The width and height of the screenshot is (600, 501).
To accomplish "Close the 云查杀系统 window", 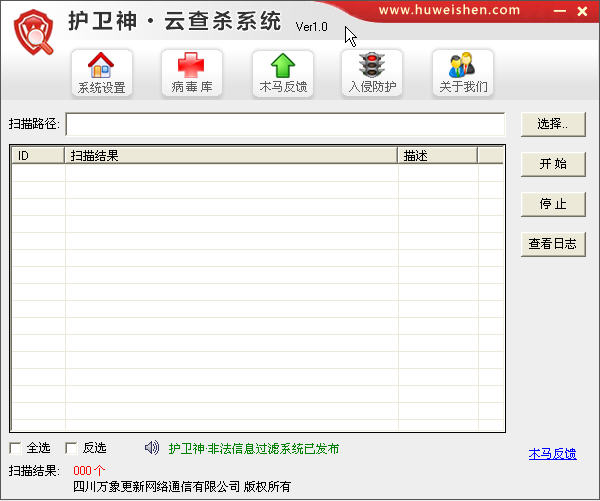I will pyautogui.click(x=582, y=11).
